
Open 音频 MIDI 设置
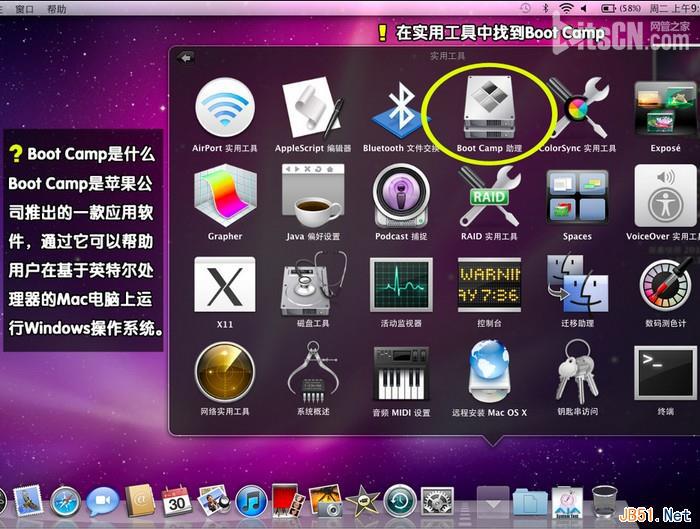click(400, 372)
